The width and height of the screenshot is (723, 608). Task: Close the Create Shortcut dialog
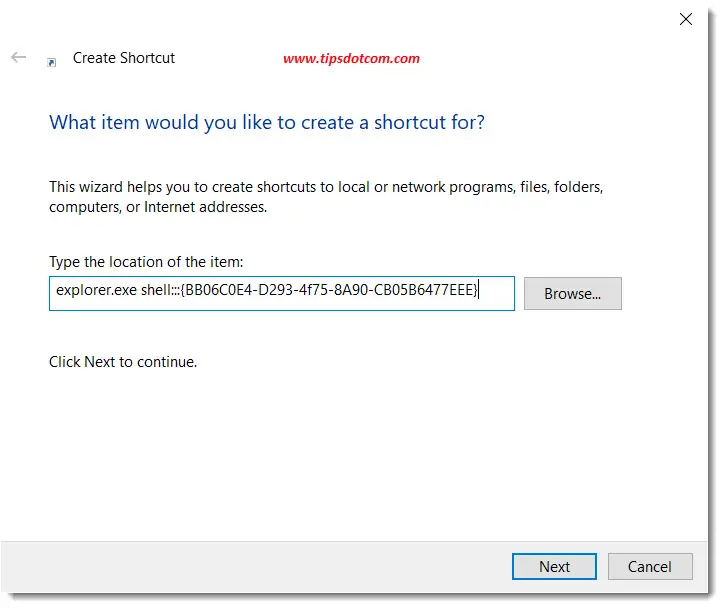tap(686, 19)
